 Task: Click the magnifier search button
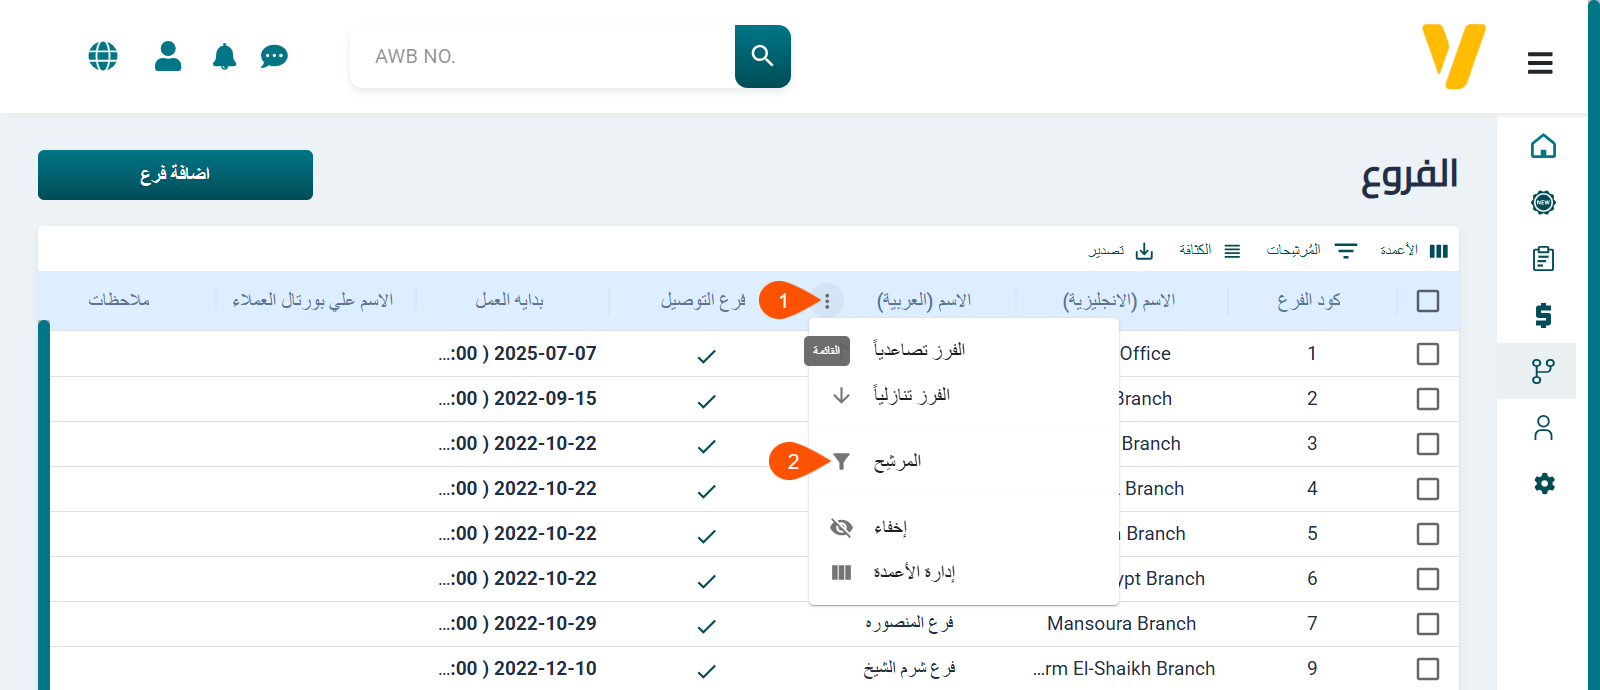(762, 56)
